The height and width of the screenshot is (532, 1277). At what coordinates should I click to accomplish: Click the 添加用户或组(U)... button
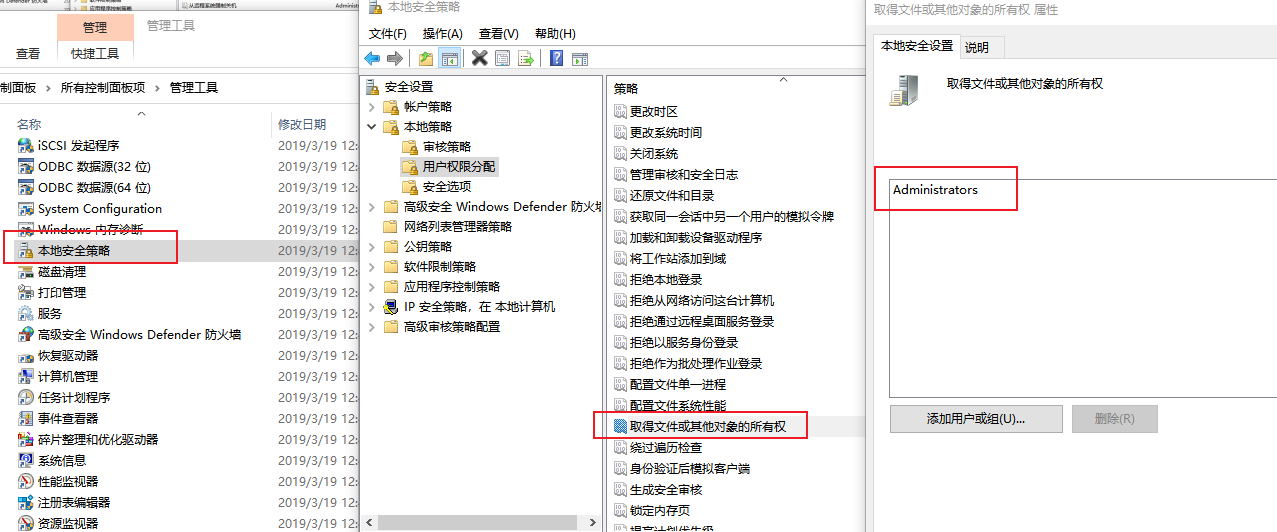(x=977, y=419)
